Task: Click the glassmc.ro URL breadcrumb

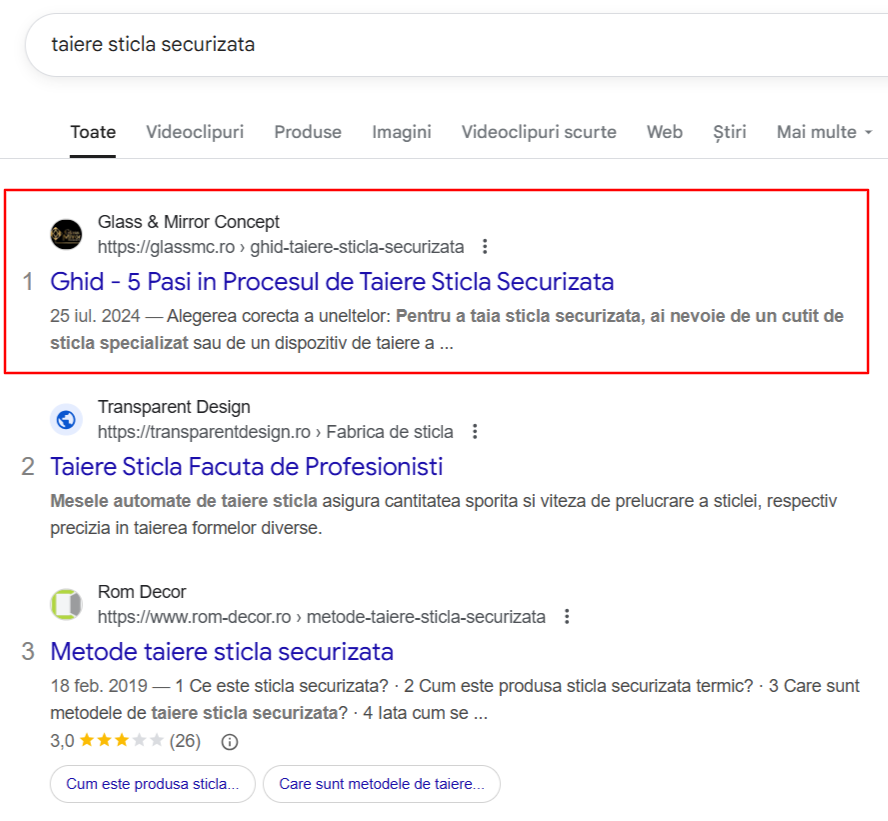Action: pos(281,247)
